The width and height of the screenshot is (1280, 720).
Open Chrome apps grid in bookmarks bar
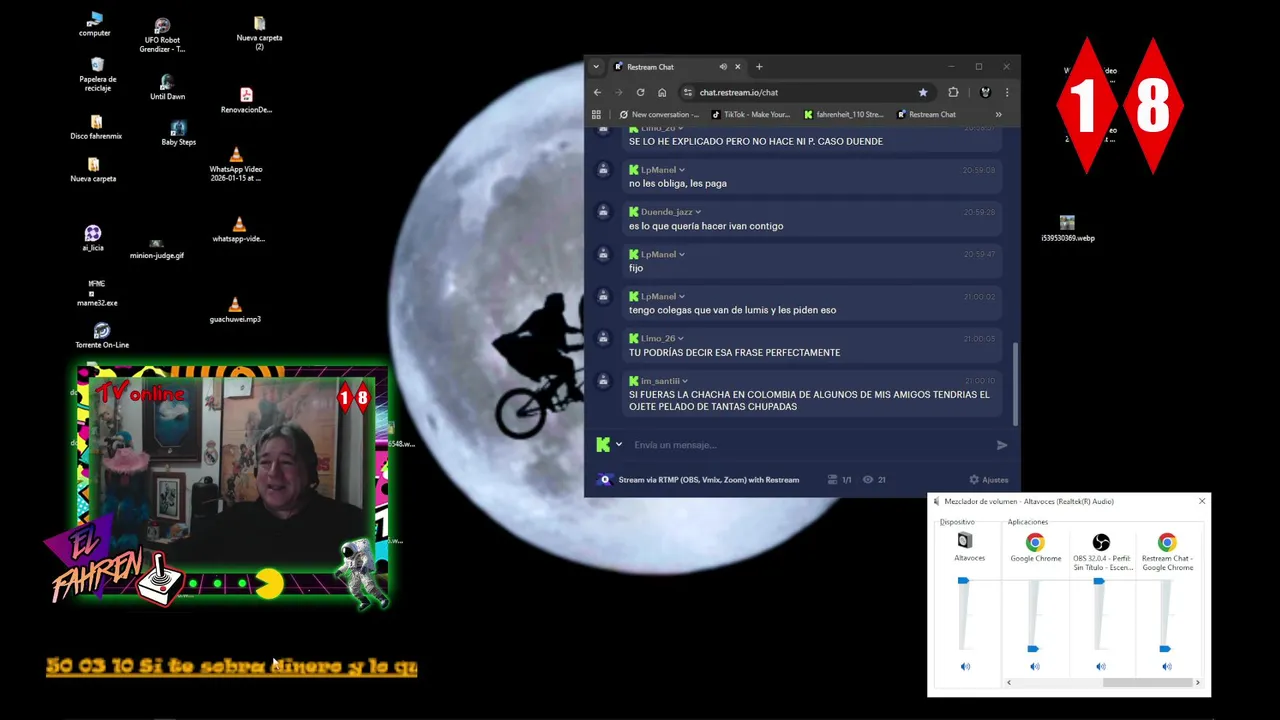click(596, 114)
